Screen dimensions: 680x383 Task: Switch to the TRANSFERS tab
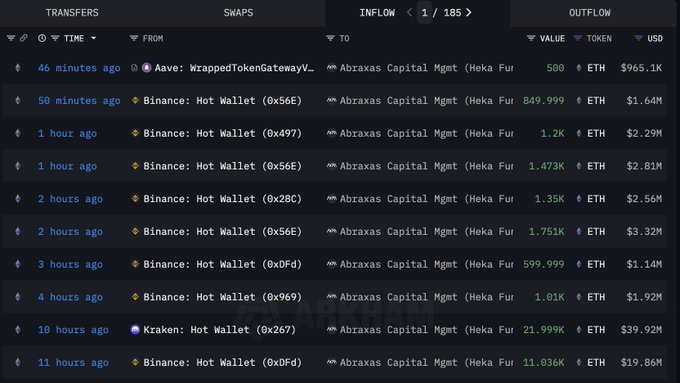(72, 13)
